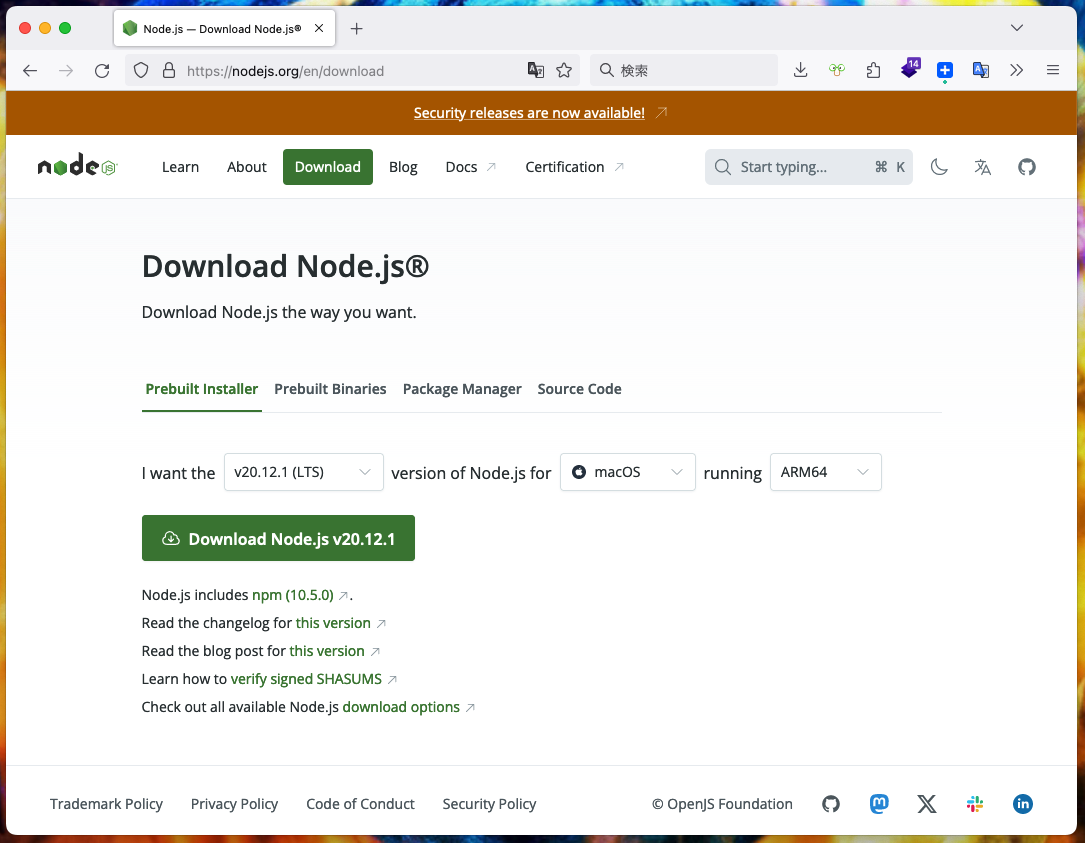
Task: Go back with the browser back arrow
Action: pos(30,71)
